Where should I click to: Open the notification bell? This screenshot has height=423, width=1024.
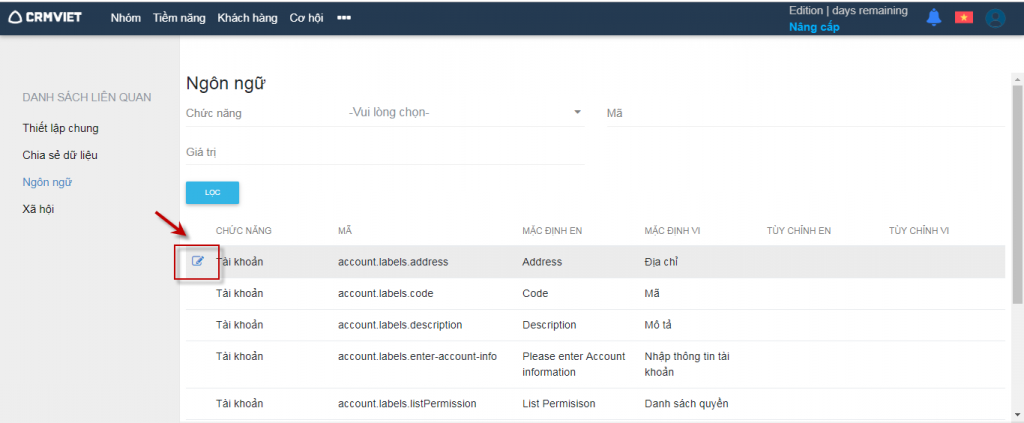coord(934,17)
